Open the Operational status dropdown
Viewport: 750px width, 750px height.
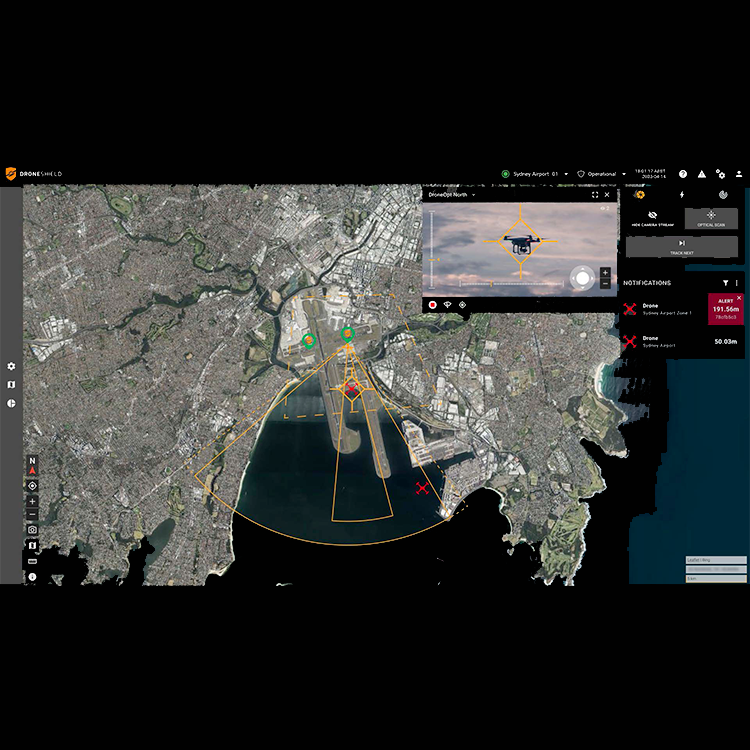pyautogui.click(x=624, y=174)
